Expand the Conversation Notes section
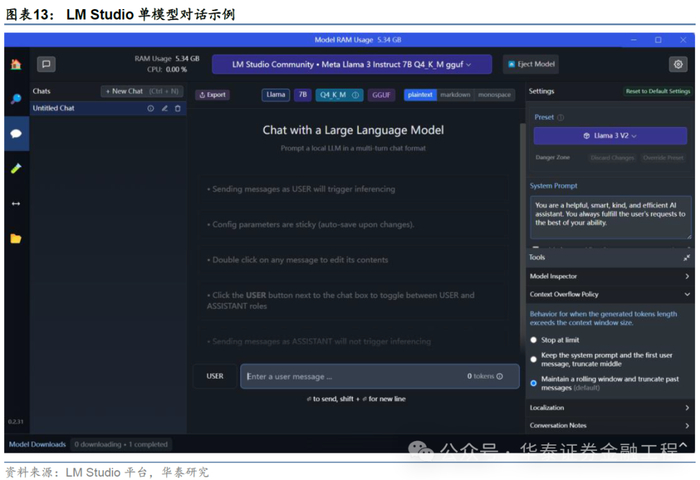The image size is (700, 480). pos(610,426)
